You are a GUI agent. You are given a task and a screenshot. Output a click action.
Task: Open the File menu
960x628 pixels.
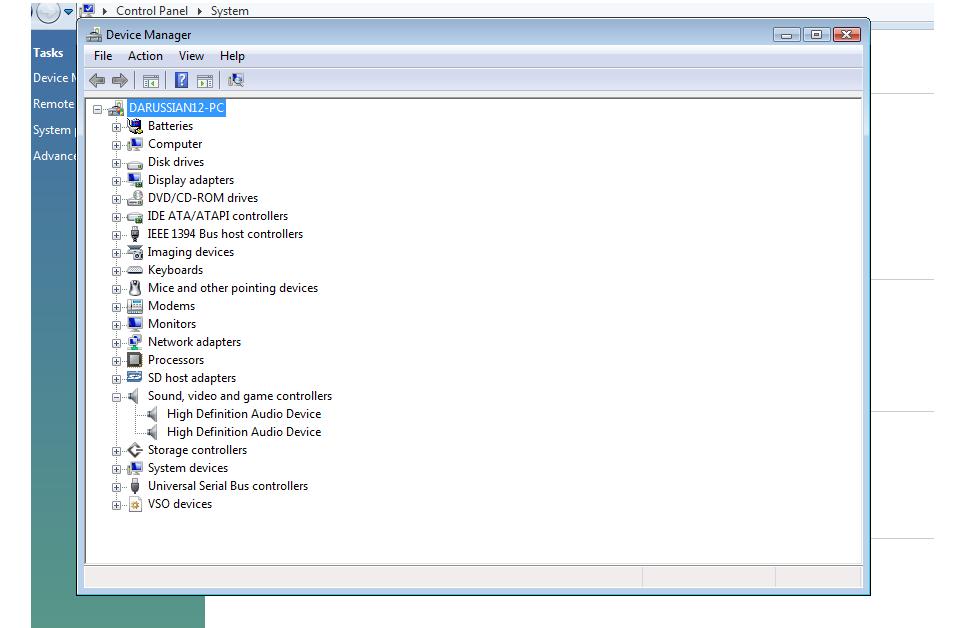coord(103,56)
